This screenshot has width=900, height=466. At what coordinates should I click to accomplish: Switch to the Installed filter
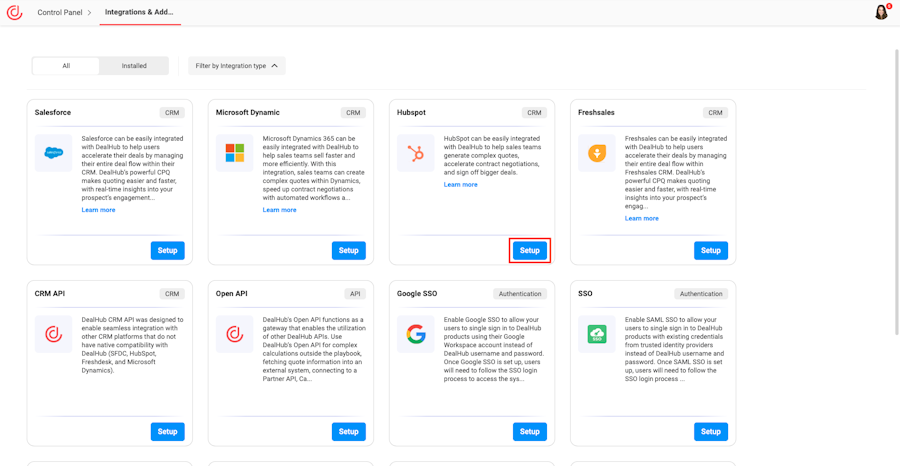134,66
